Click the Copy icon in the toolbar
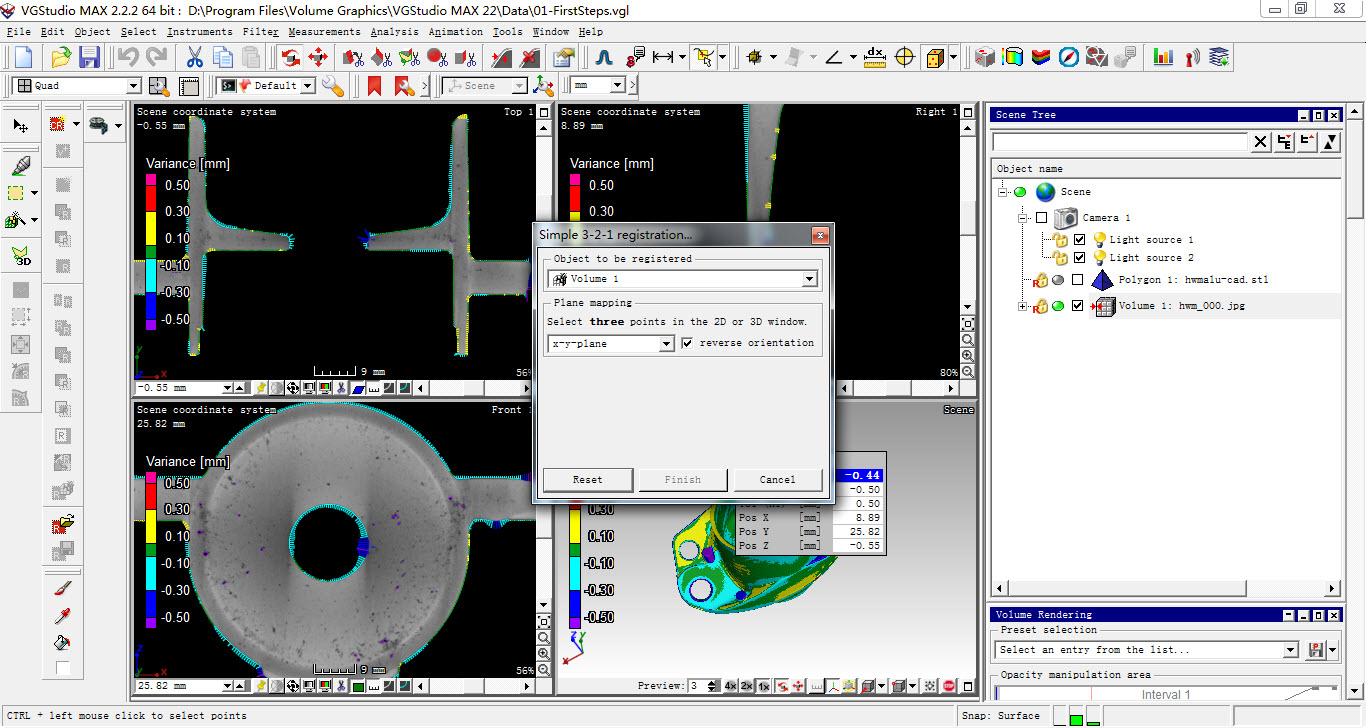The image size is (1366, 728). pyautogui.click(x=222, y=57)
